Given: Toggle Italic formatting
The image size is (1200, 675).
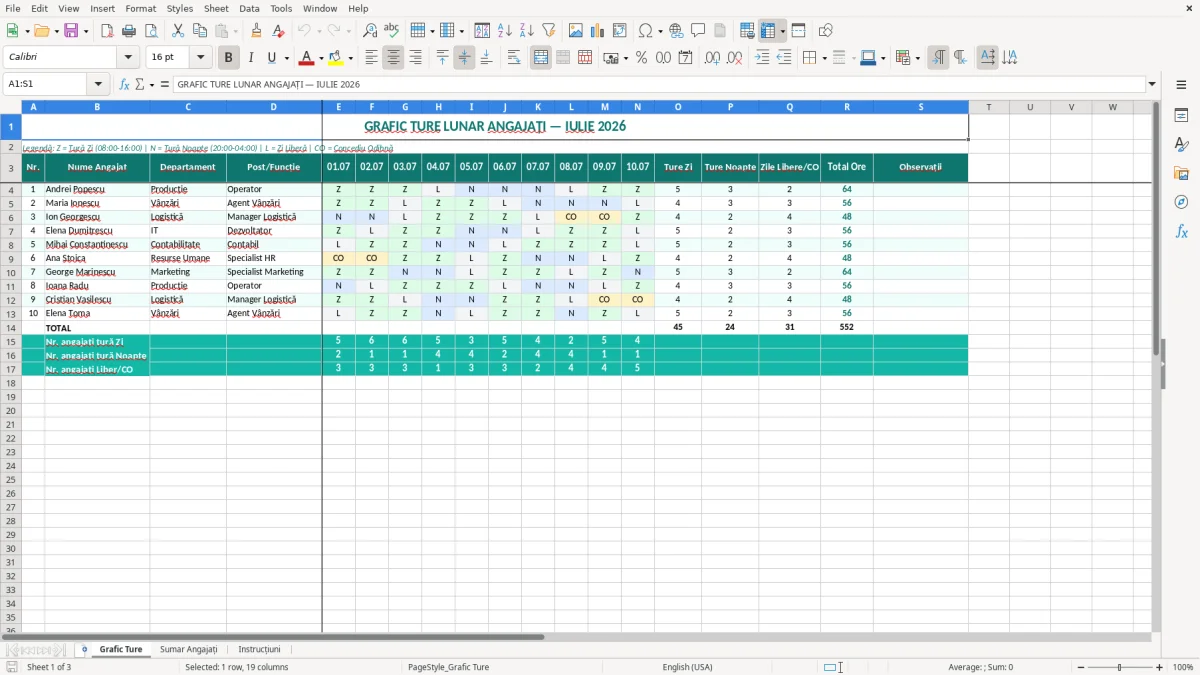Looking at the screenshot, I should click(251, 58).
